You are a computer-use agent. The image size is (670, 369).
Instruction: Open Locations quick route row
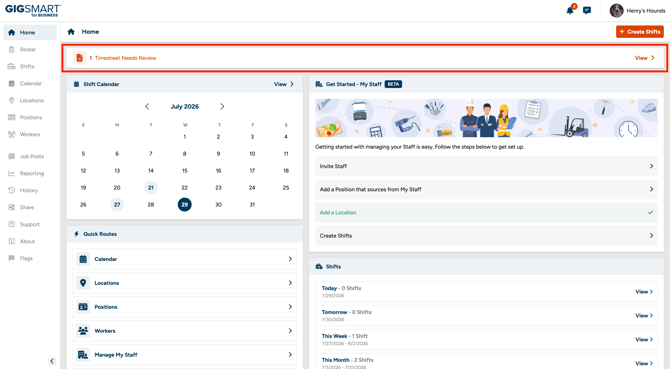tap(185, 283)
